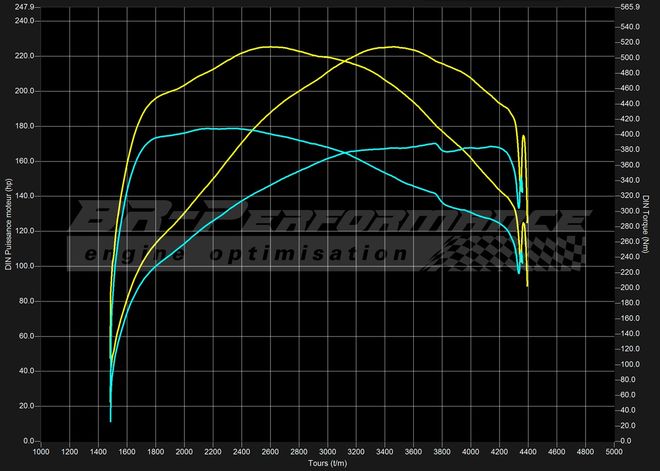Viewport: 660px width, 471px height.
Task: Click the 2200 rpm tick label
Action: 213,452
